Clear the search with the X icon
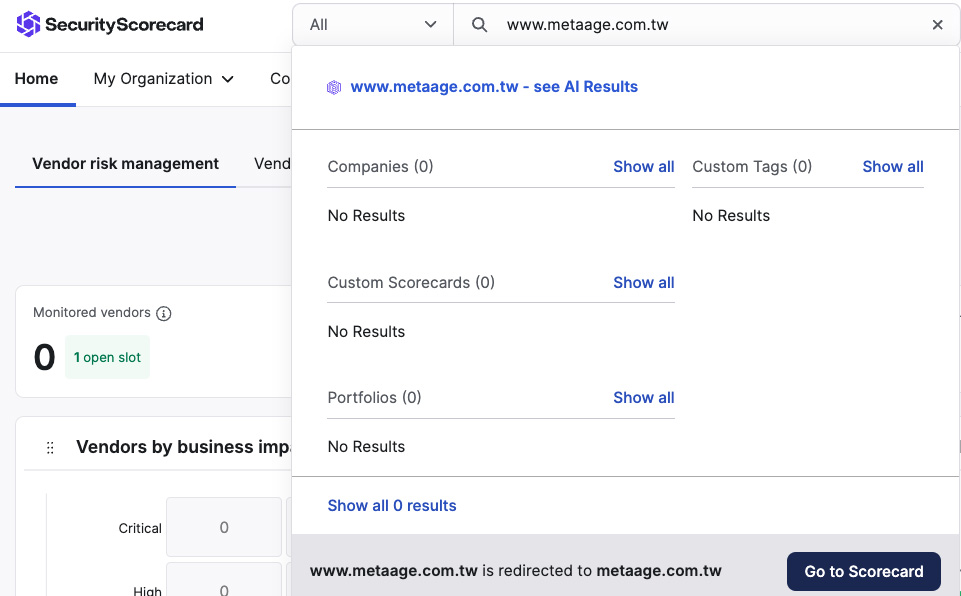 (937, 25)
